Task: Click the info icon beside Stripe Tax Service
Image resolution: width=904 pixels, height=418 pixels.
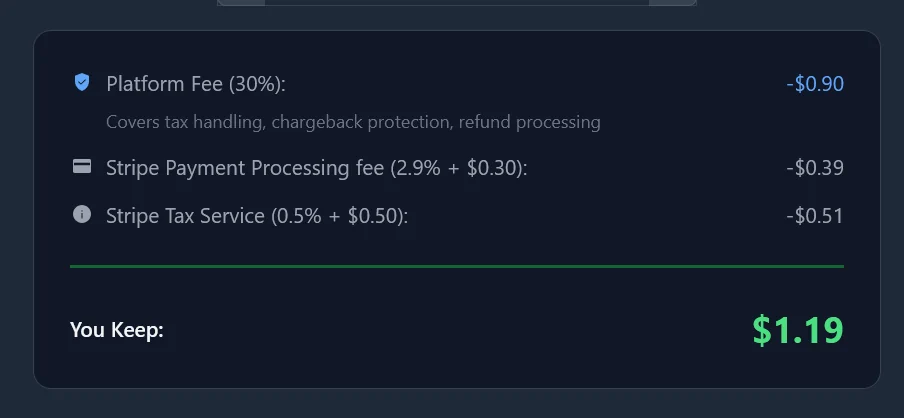Action: click(x=82, y=214)
